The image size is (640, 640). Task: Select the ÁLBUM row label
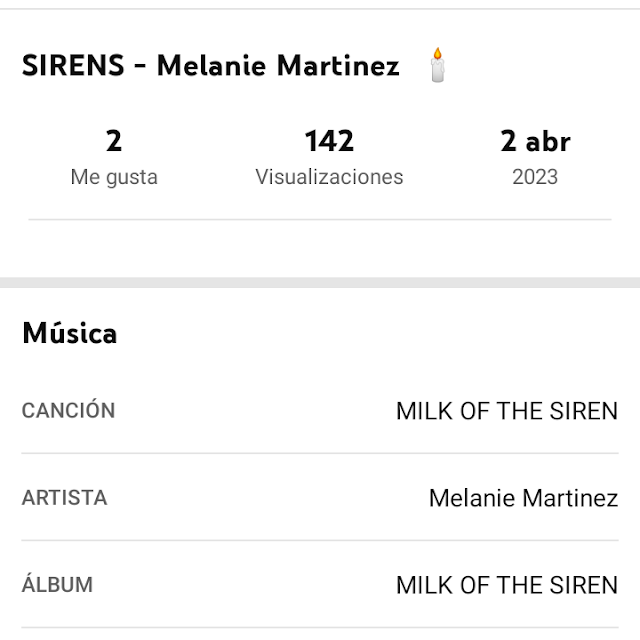(57, 585)
